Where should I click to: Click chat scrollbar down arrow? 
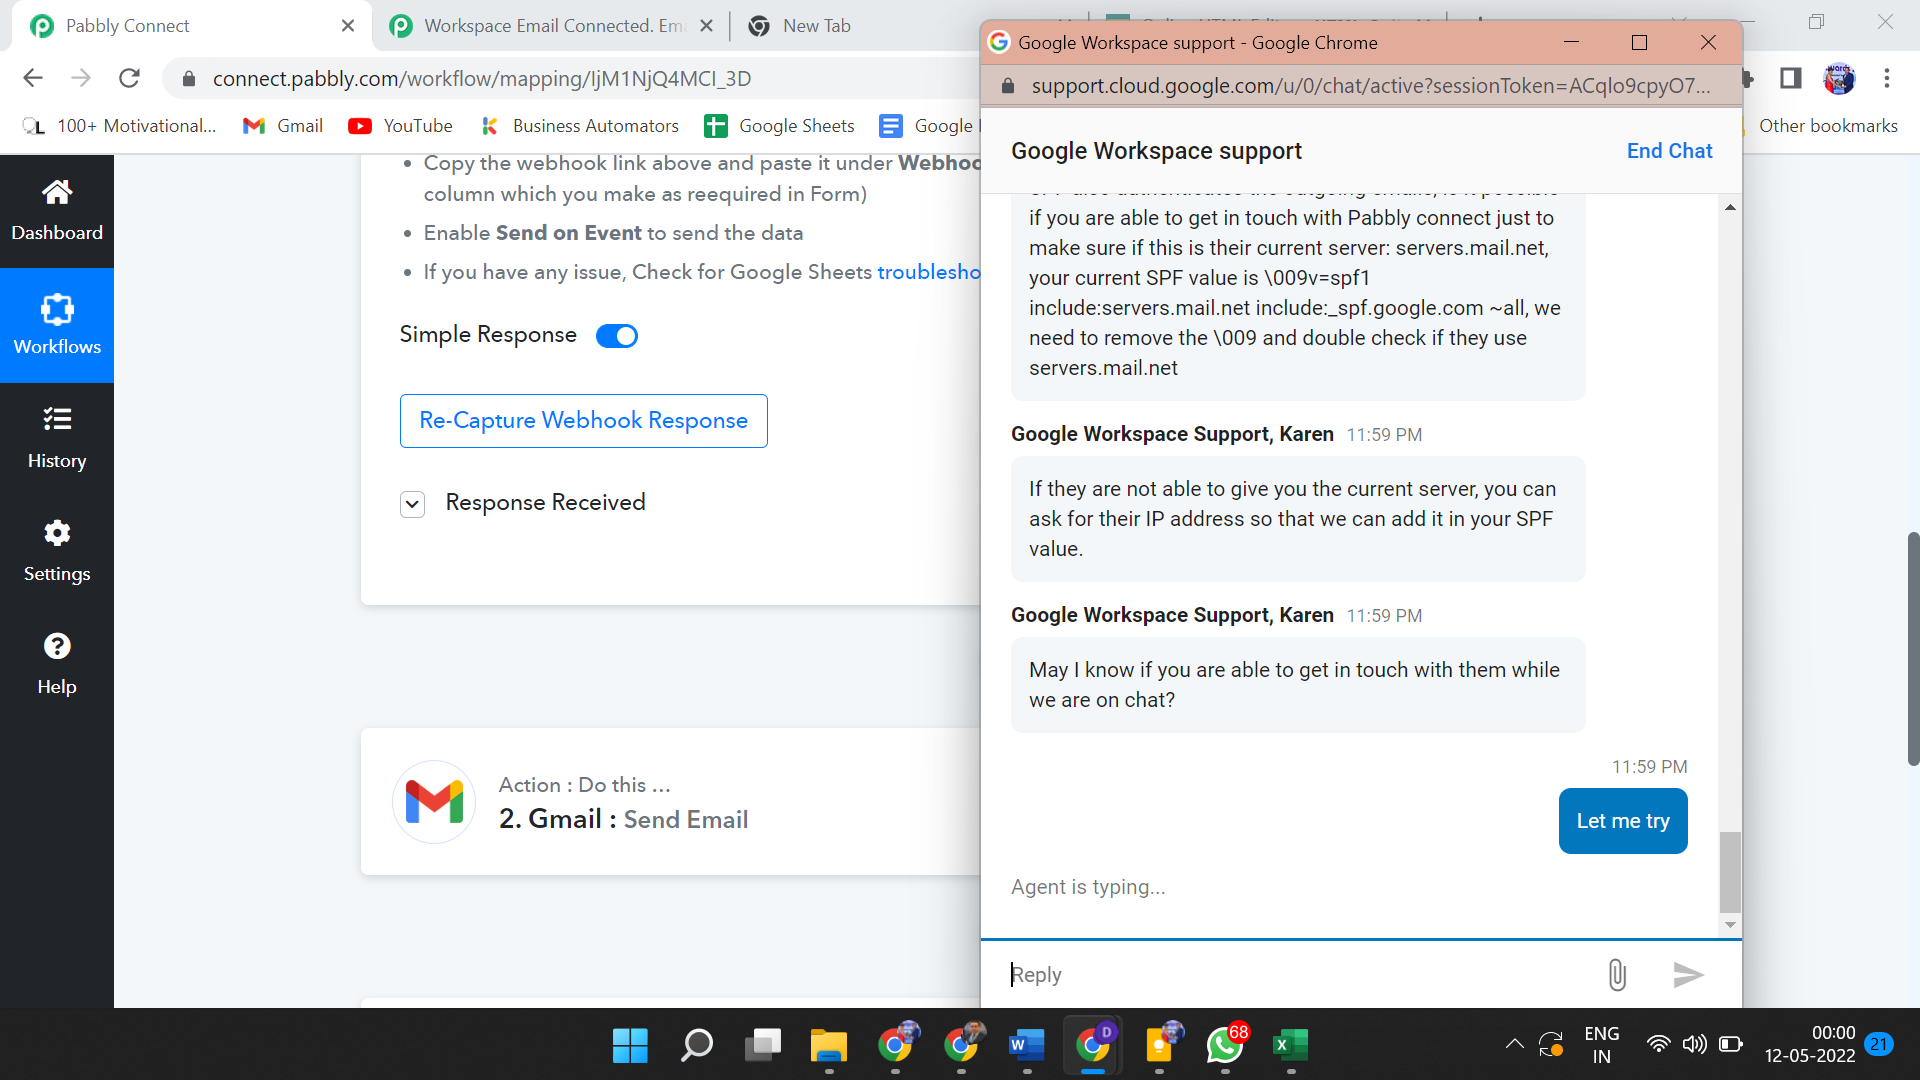click(1730, 925)
